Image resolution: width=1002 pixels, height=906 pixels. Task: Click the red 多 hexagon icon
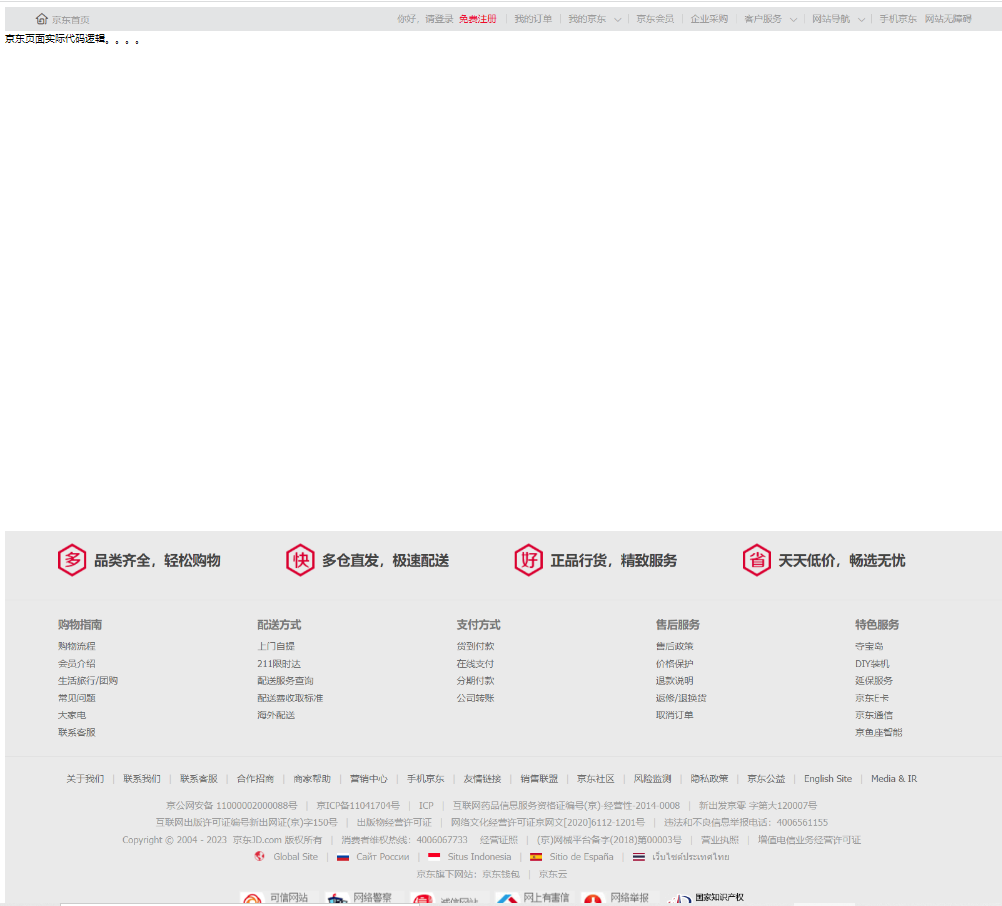[72, 560]
